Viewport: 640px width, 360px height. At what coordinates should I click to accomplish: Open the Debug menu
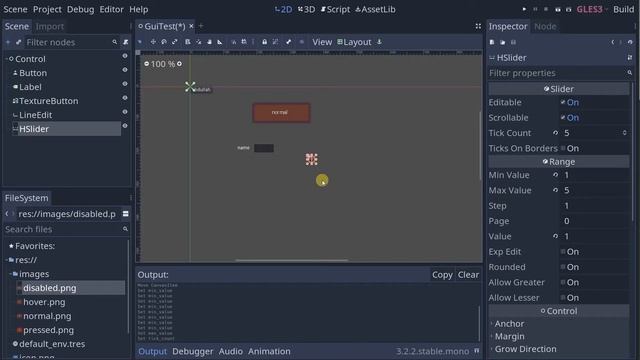tap(80, 9)
